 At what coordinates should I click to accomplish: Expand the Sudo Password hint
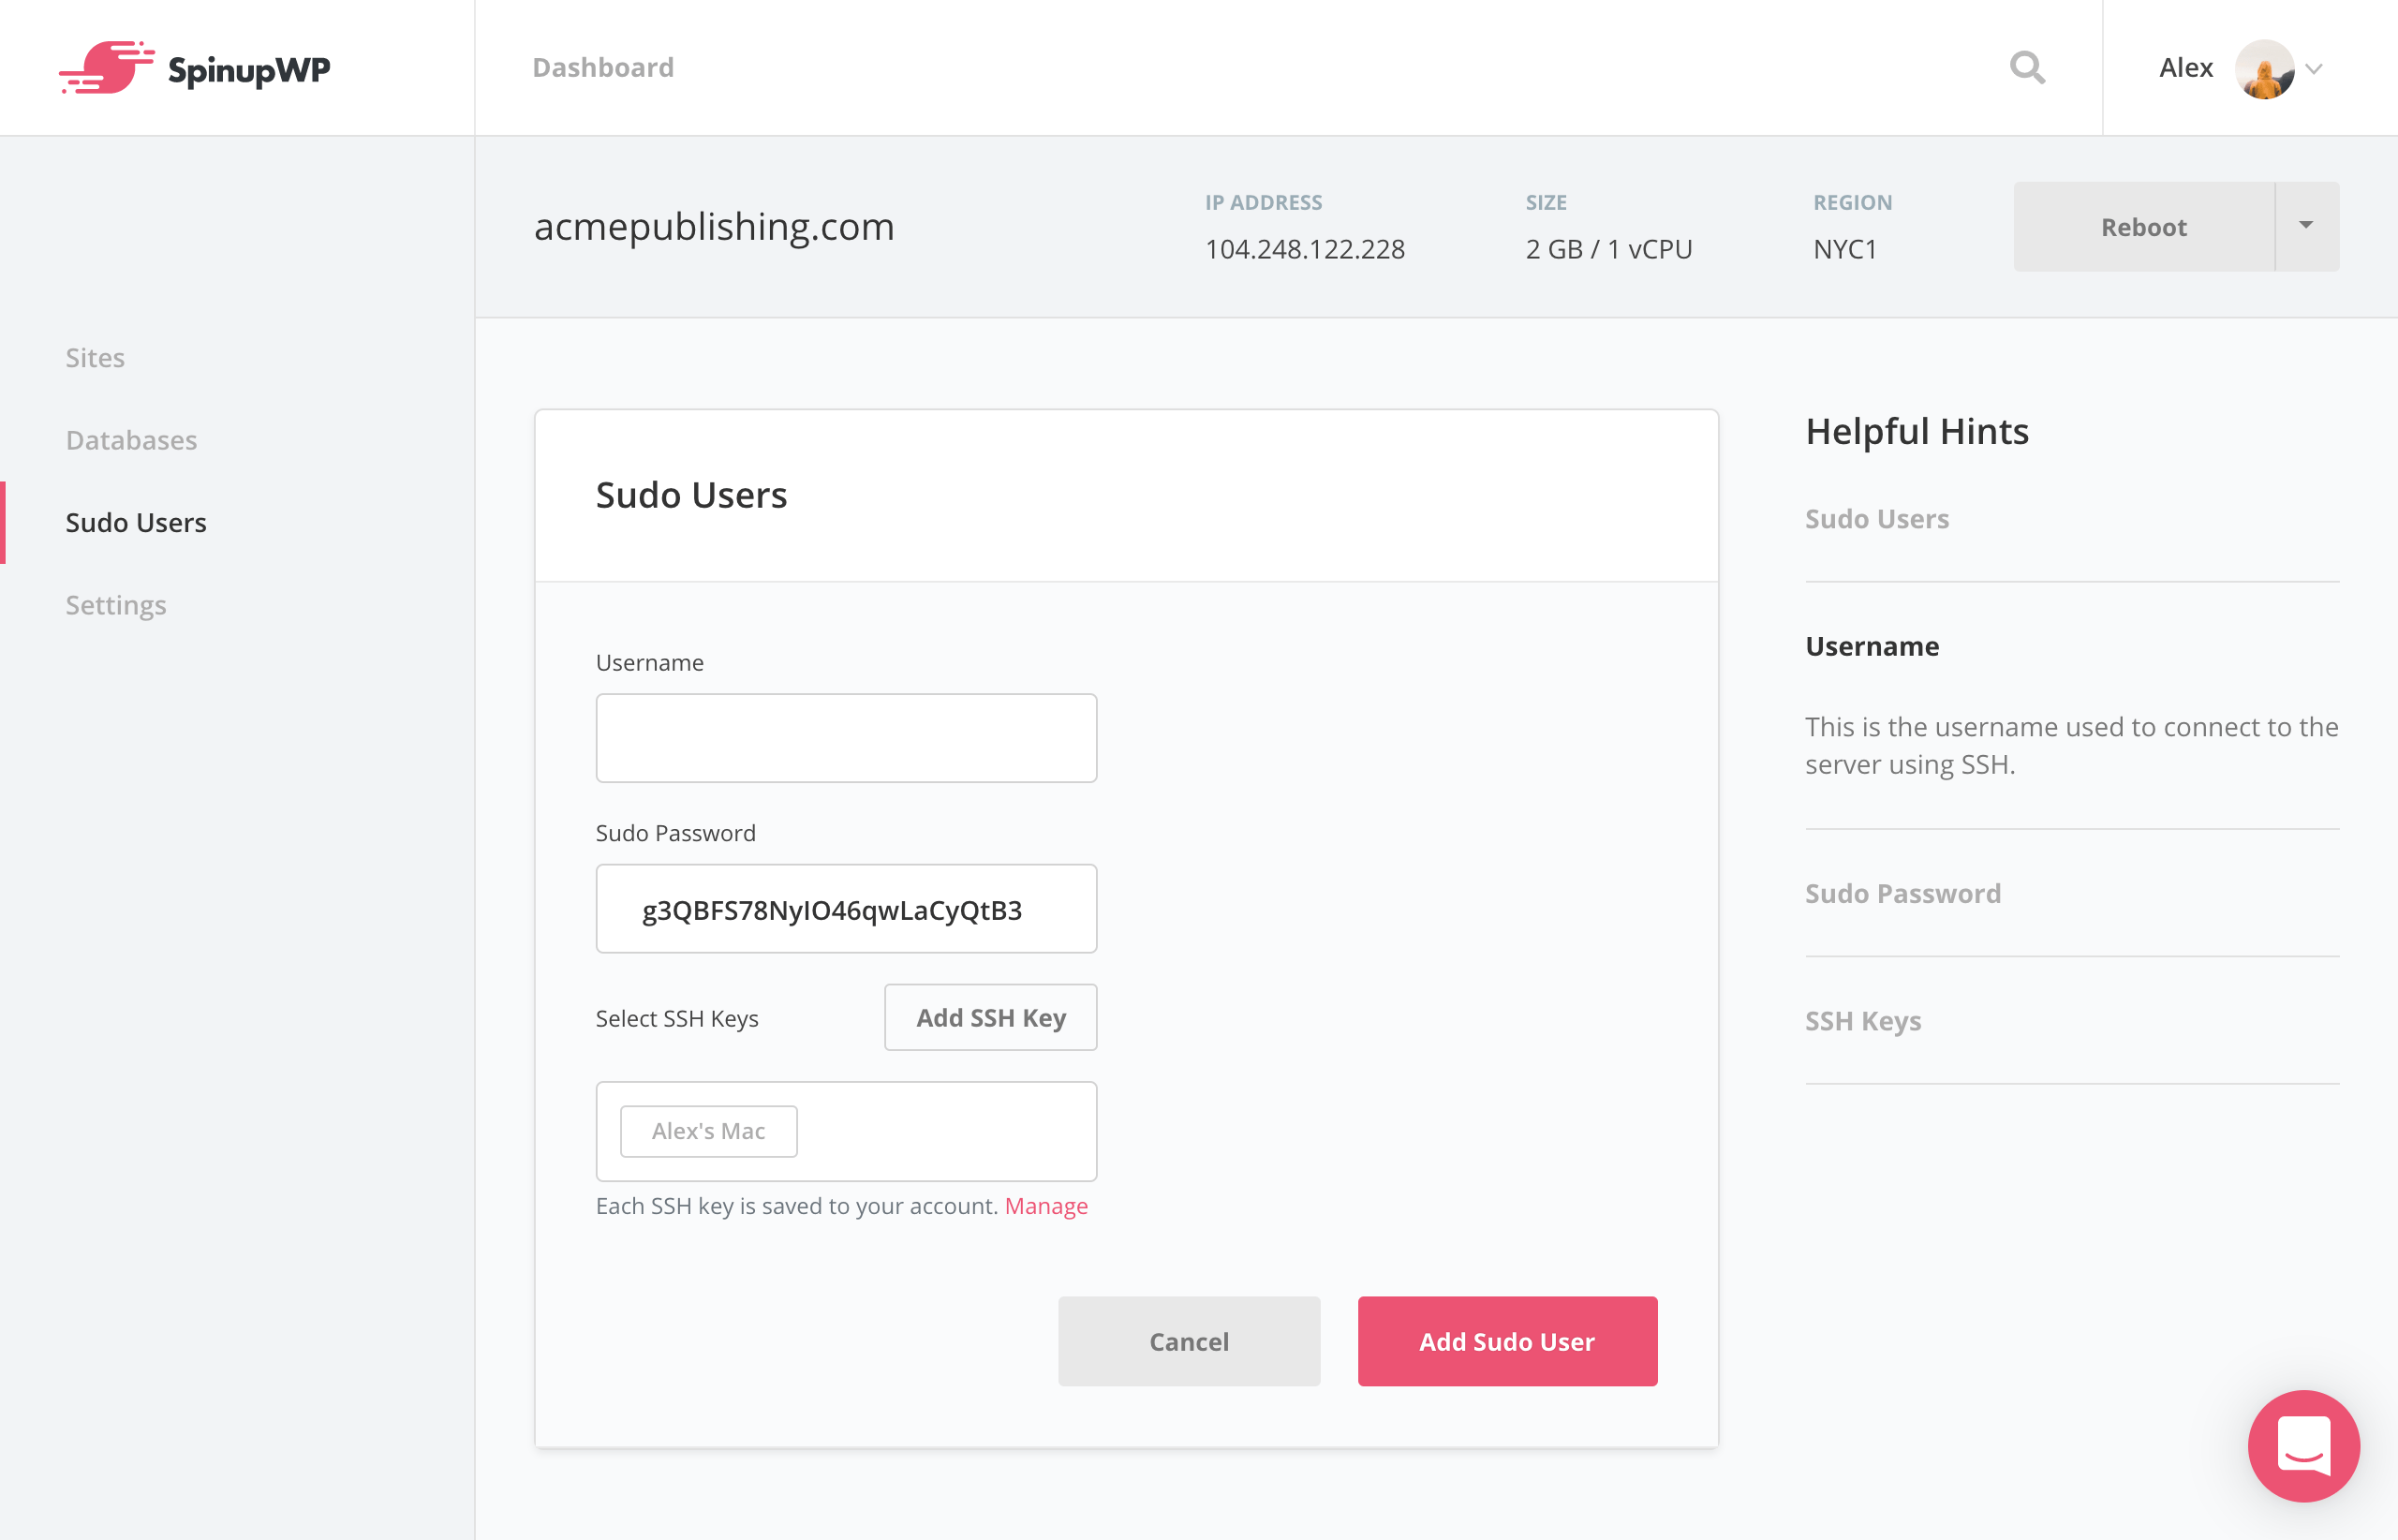click(1902, 893)
